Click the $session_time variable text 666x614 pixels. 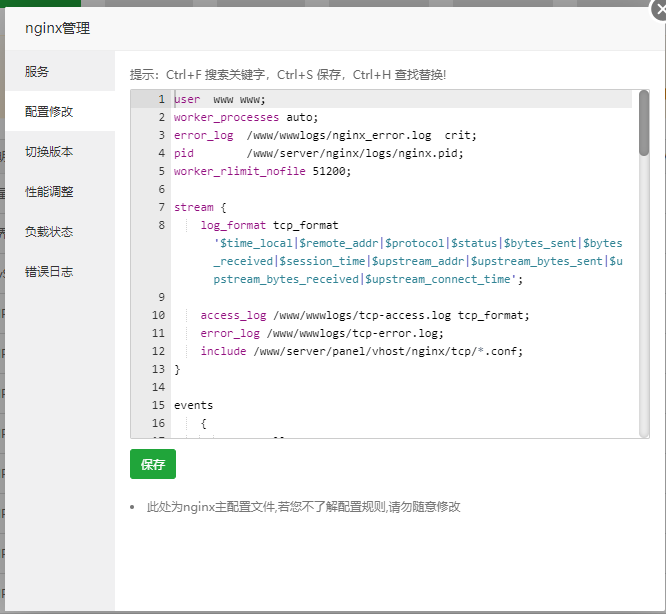pyautogui.click(x=322, y=261)
